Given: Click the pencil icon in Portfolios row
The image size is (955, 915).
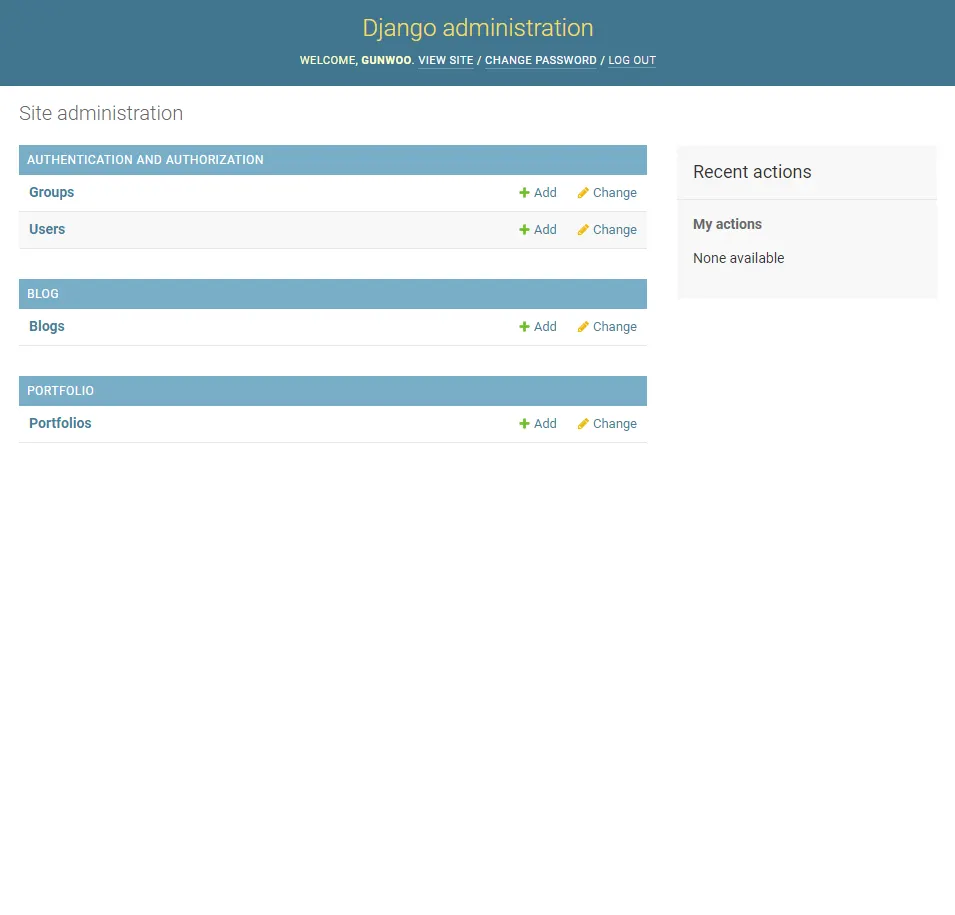Looking at the screenshot, I should click(583, 423).
